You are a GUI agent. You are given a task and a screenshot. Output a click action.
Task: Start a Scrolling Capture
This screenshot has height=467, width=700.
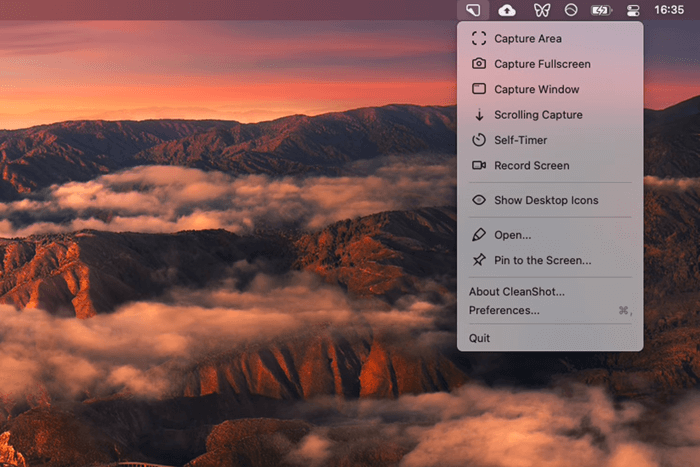550,115
